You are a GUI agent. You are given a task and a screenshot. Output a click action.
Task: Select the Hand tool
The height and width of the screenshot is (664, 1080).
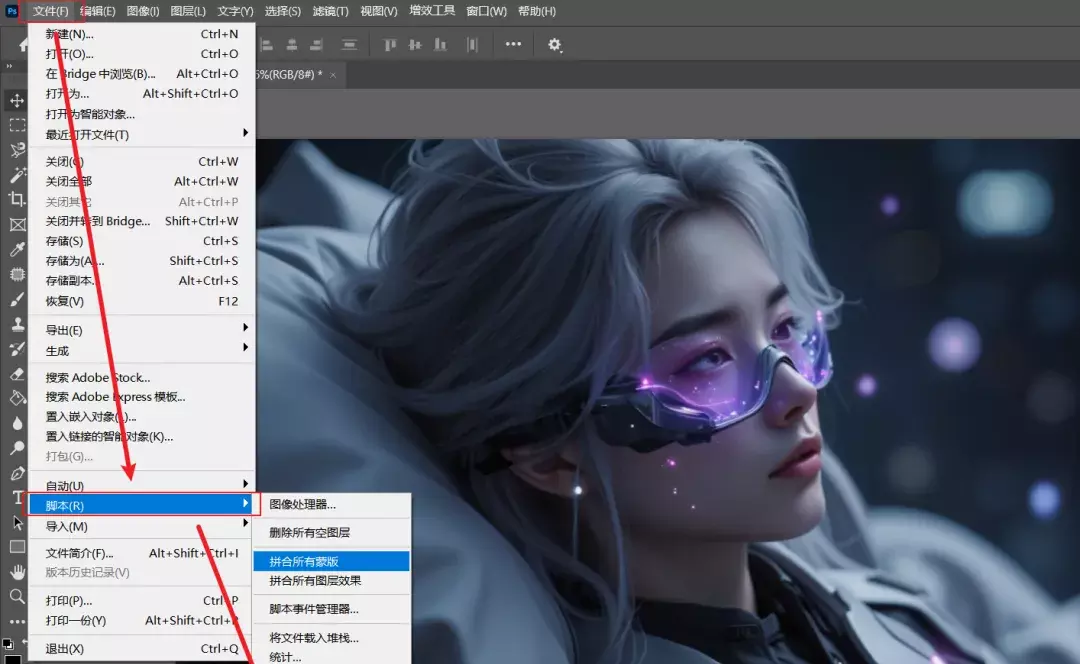(17, 572)
